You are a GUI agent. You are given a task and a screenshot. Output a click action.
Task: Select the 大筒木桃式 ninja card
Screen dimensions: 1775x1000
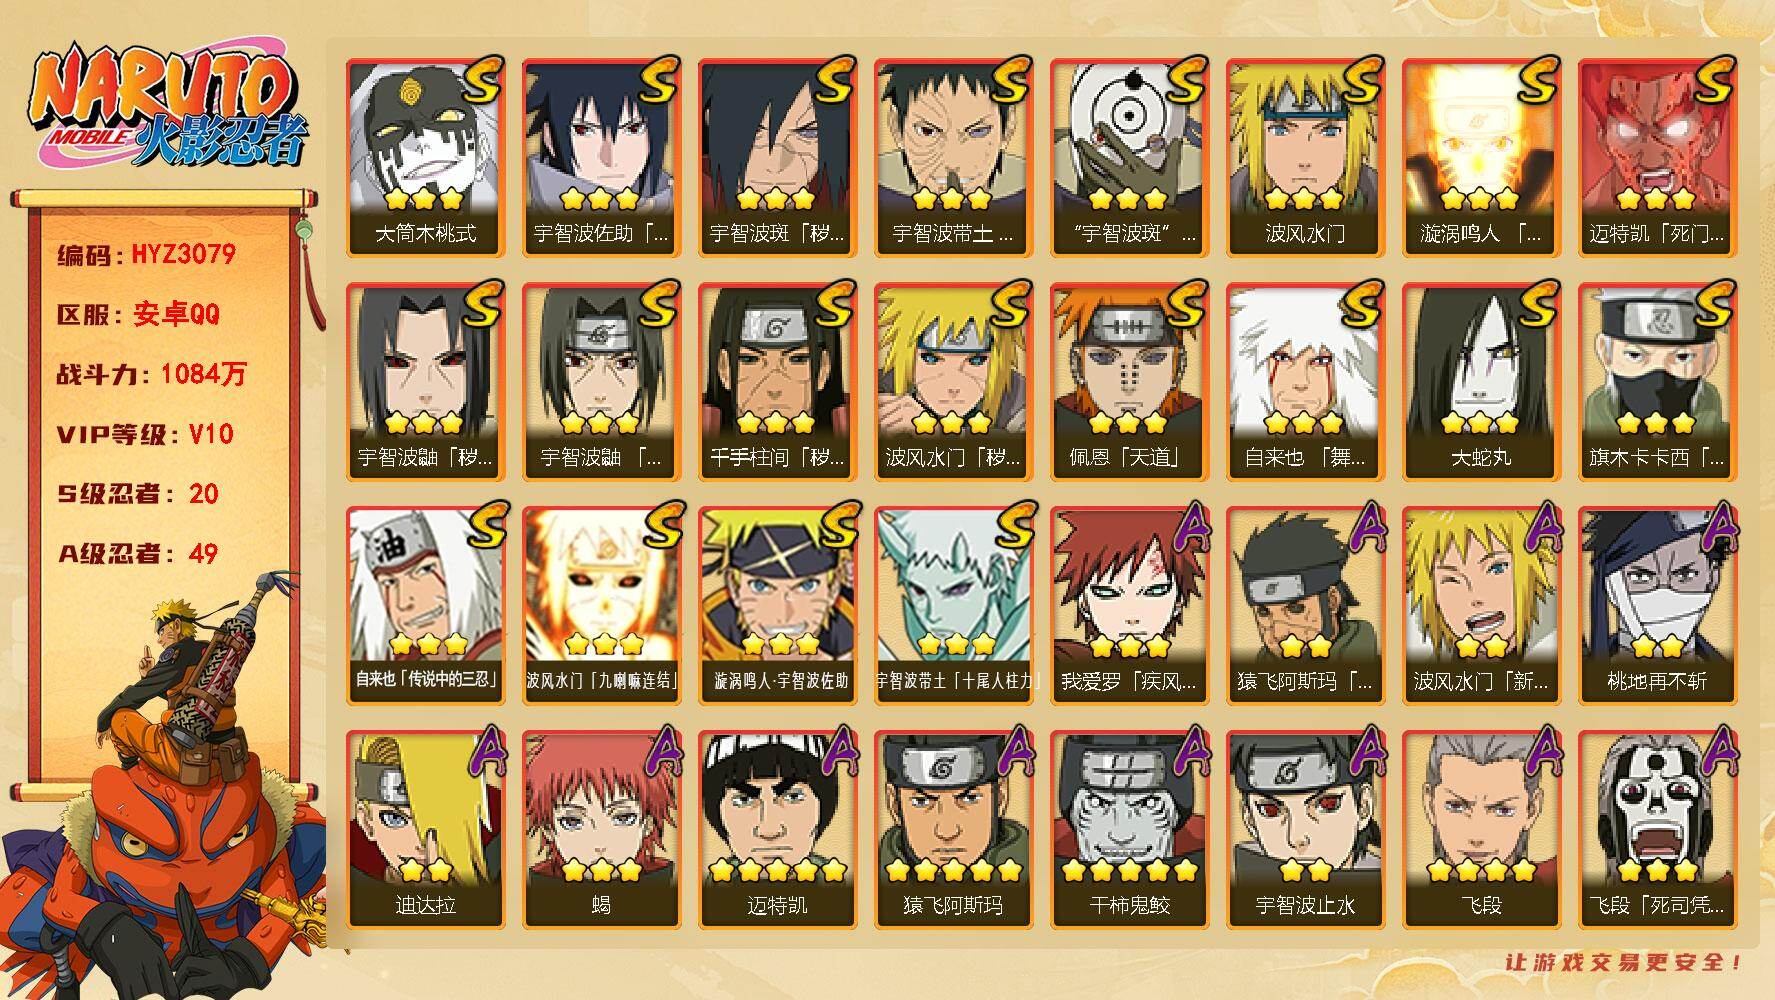[425, 157]
